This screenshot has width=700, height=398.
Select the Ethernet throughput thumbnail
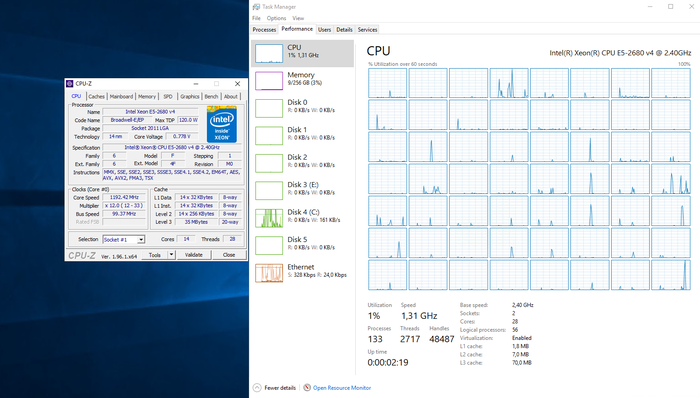click(269, 273)
